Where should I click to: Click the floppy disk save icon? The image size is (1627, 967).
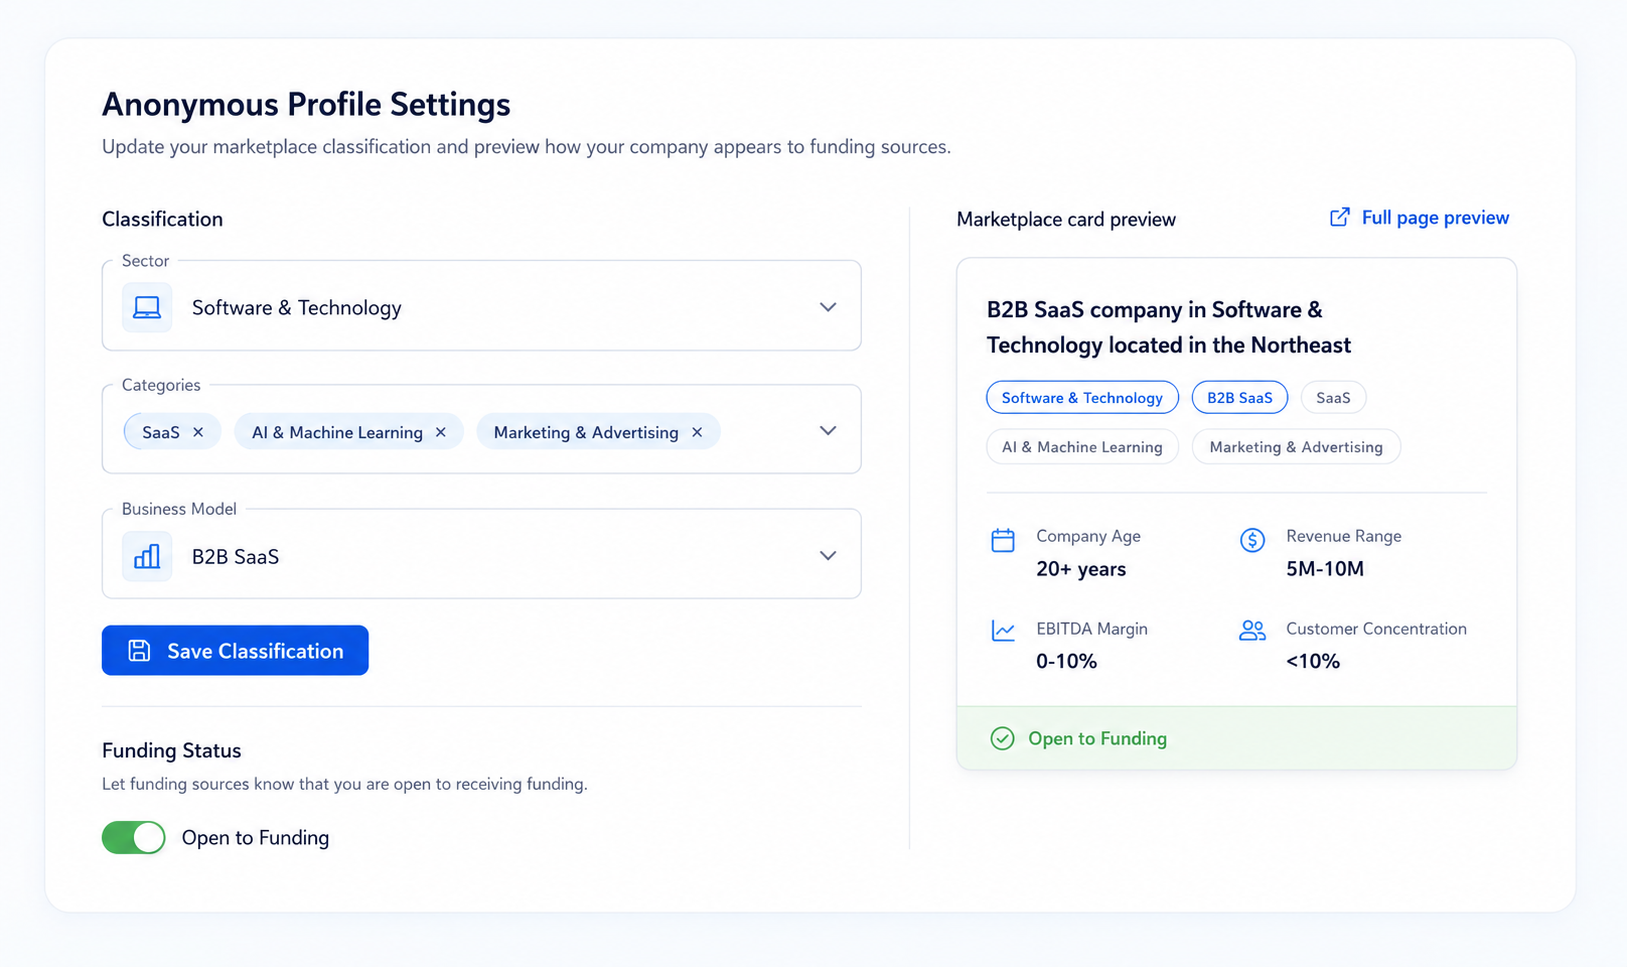pyautogui.click(x=139, y=651)
